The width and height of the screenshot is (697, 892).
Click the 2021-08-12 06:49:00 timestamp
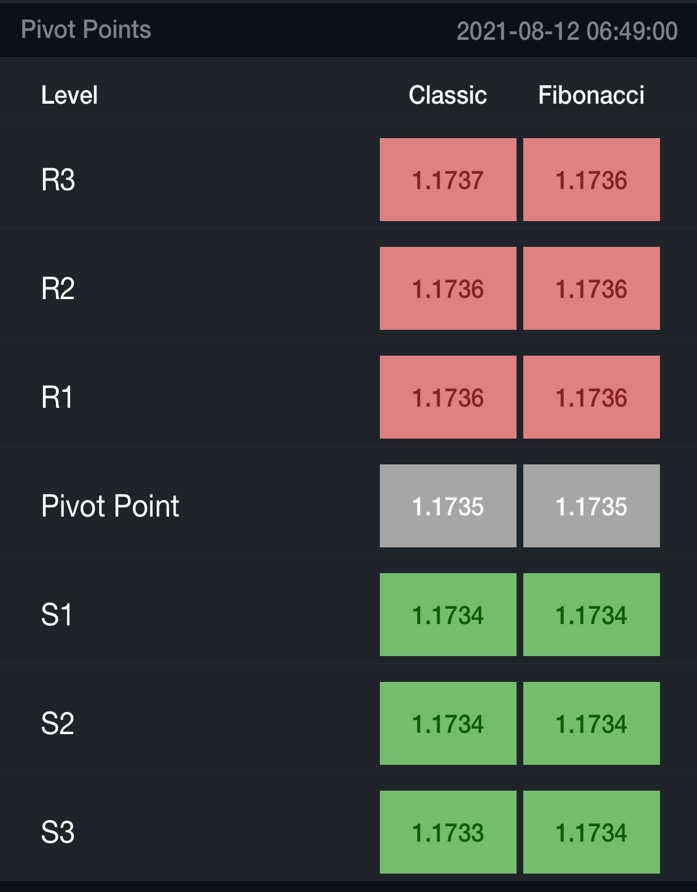[566, 31]
